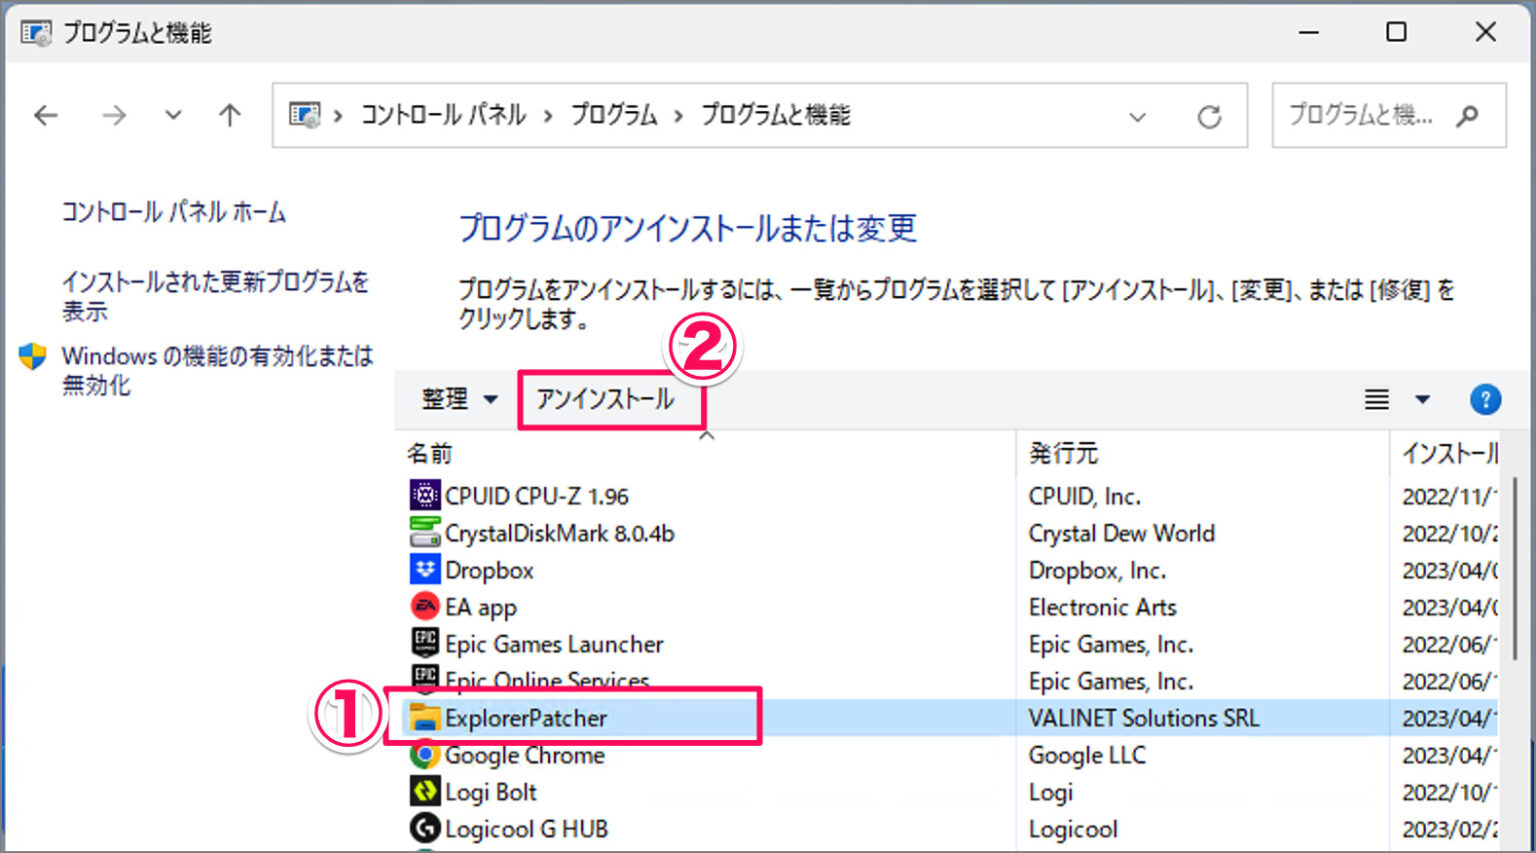This screenshot has width=1536, height=853.
Task: Click the CPUID CPU-Z program icon
Action: point(425,495)
